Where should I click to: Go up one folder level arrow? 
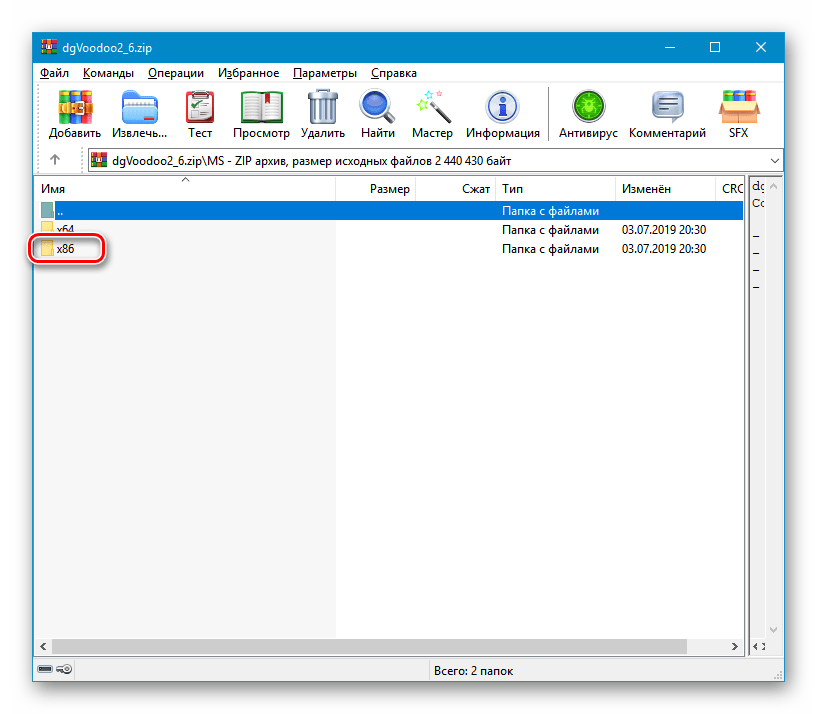click(x=55, y=160)
